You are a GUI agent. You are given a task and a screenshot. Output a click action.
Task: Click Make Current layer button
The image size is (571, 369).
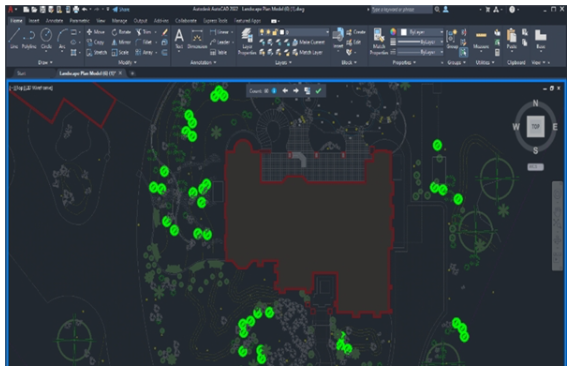pyautogui.click(x=308, y=42)
